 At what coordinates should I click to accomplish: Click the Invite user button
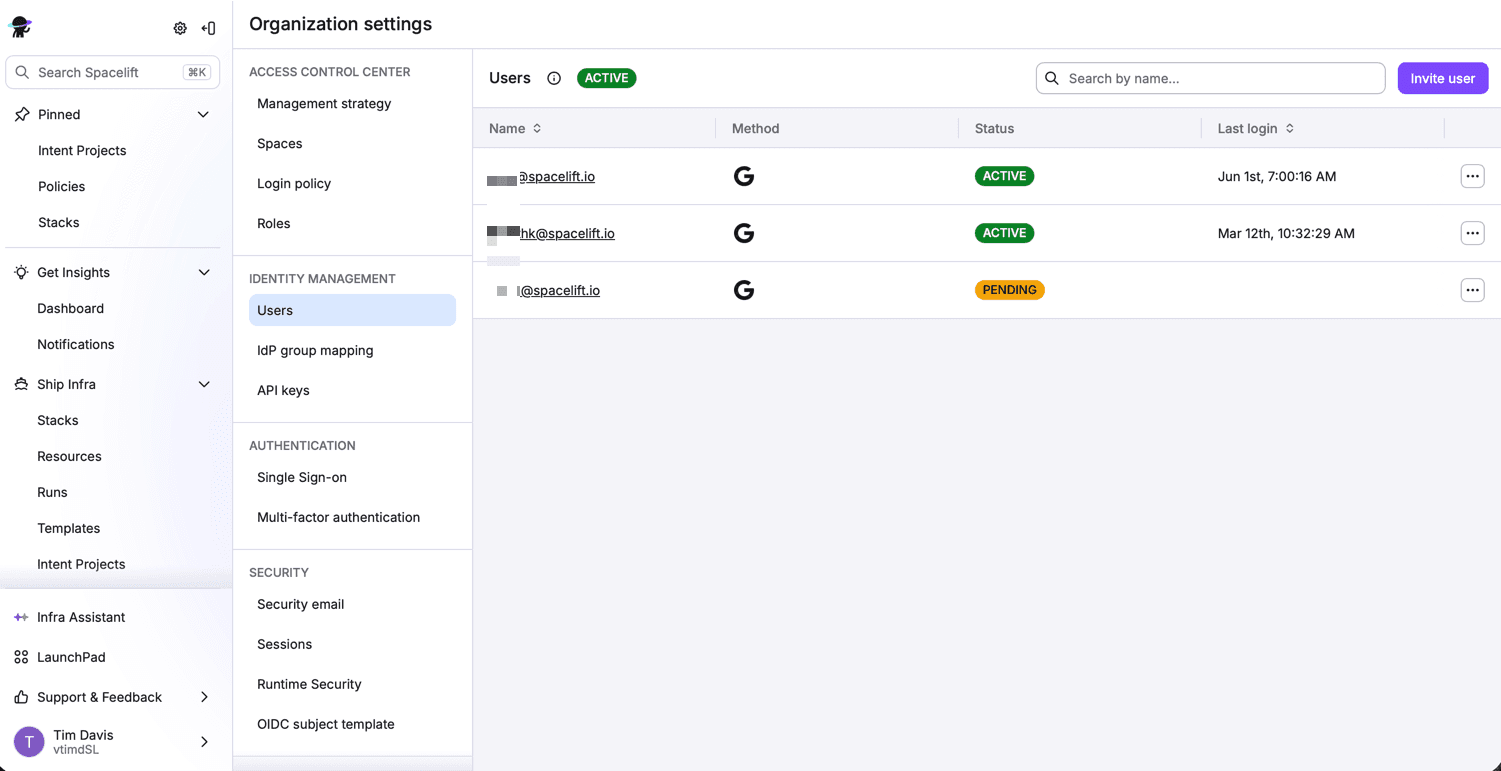[1442, 78]
